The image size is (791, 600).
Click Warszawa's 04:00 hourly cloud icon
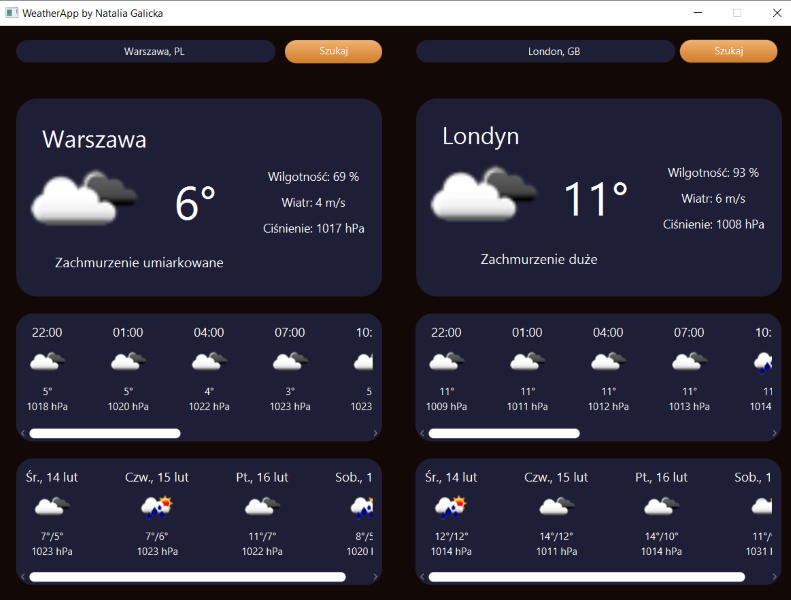[209, 362]
